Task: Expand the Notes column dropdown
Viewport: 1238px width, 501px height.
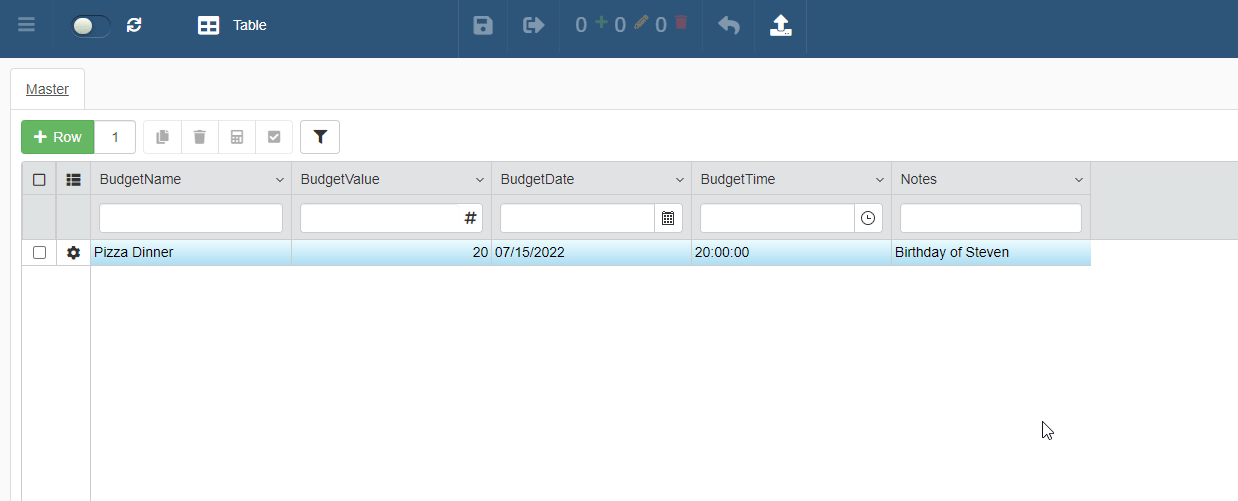Action: pyautogui.click(x=1079, y=180)
